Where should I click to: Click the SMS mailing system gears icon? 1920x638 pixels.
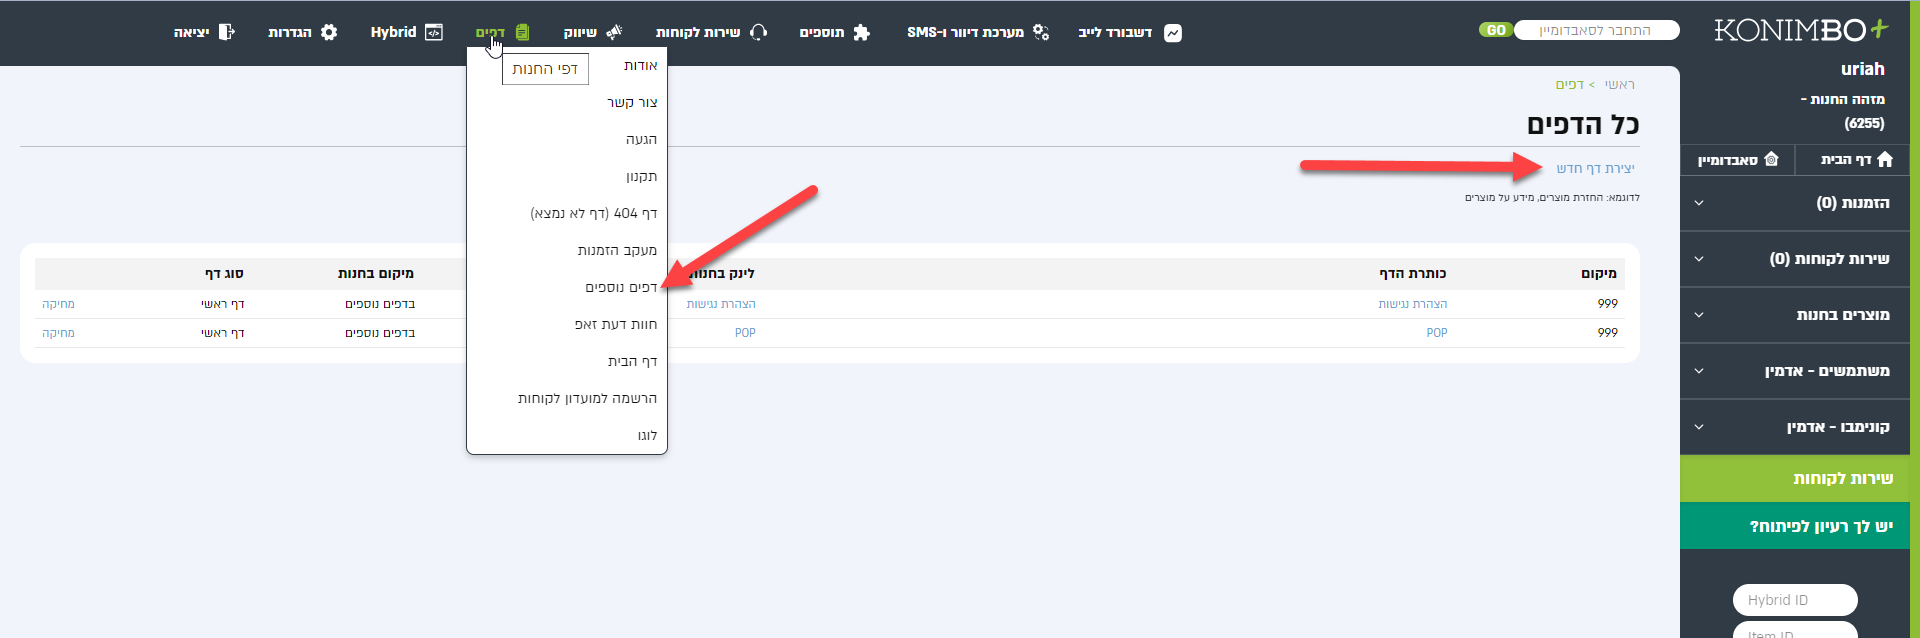[1041, 32]
